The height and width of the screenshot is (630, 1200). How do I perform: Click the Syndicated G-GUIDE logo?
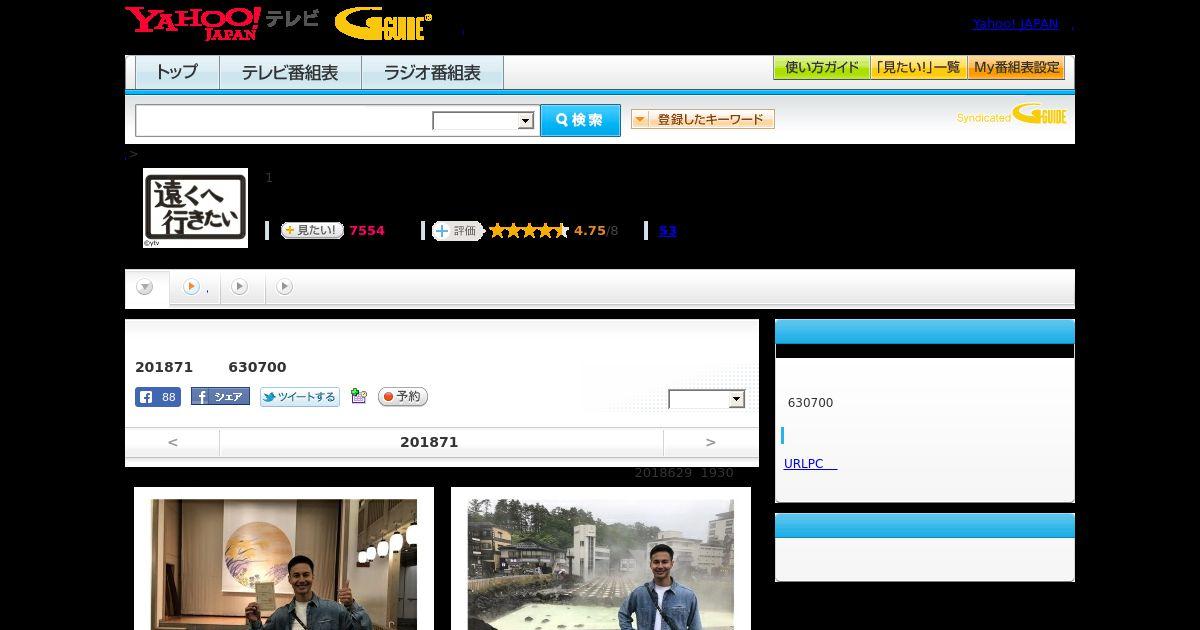[1012, 114]
